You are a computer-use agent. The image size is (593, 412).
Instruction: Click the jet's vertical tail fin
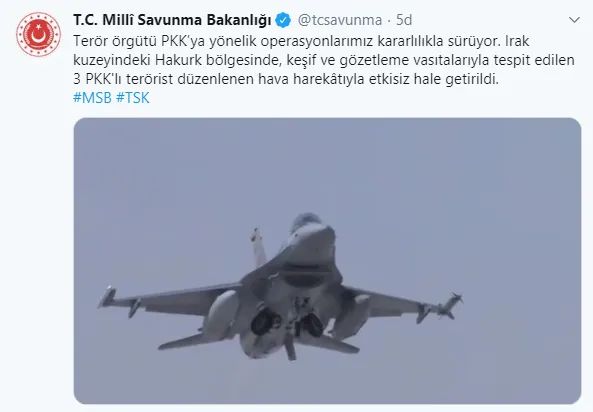[259, 247]
